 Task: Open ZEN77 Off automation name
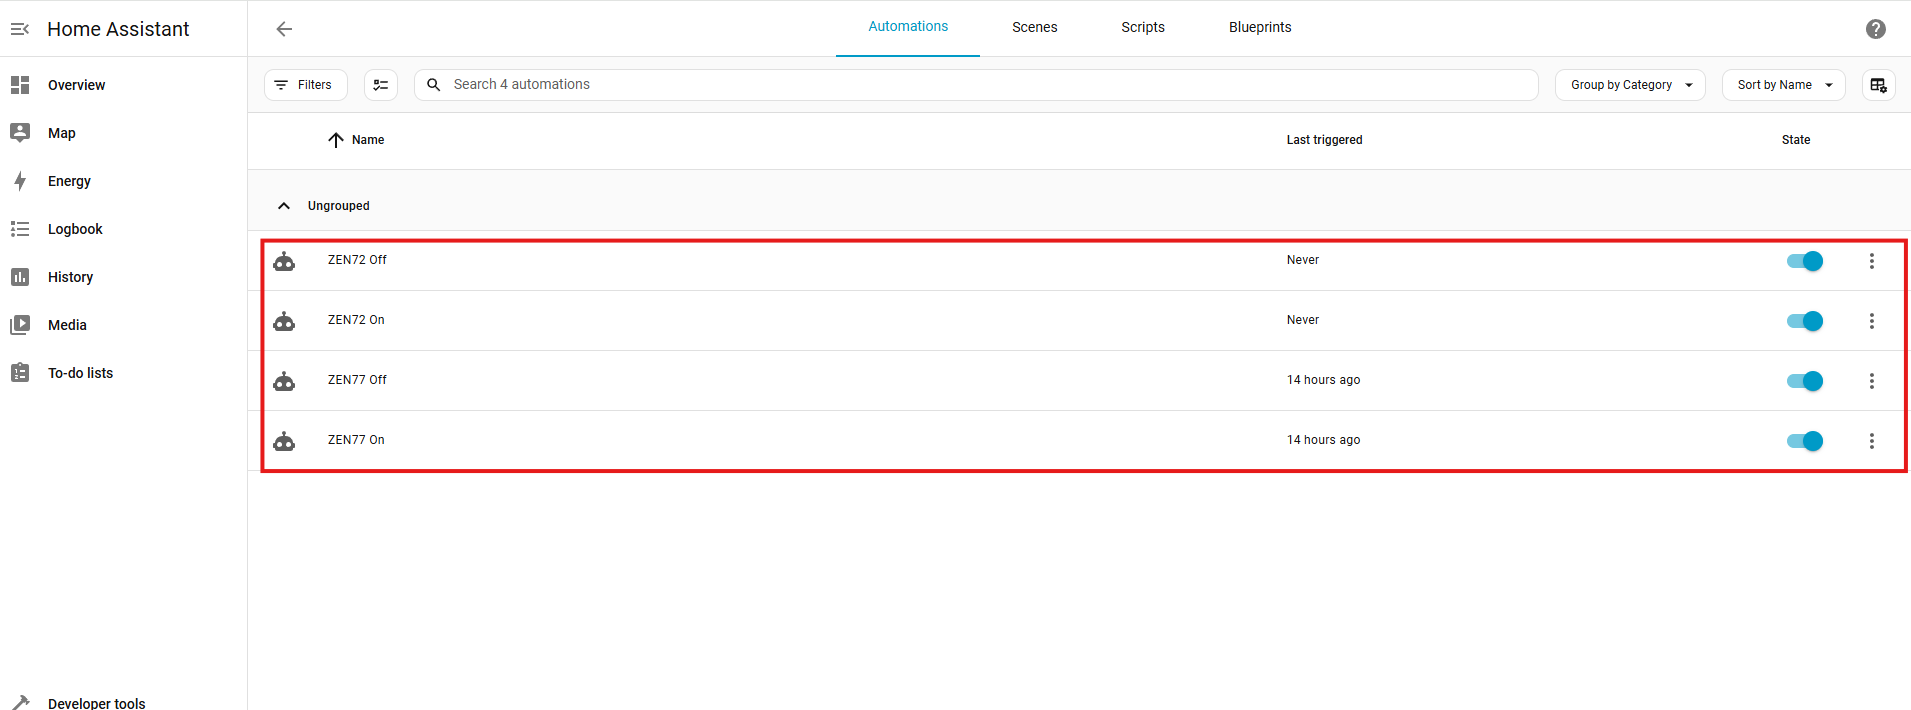[x=357, y=380]
